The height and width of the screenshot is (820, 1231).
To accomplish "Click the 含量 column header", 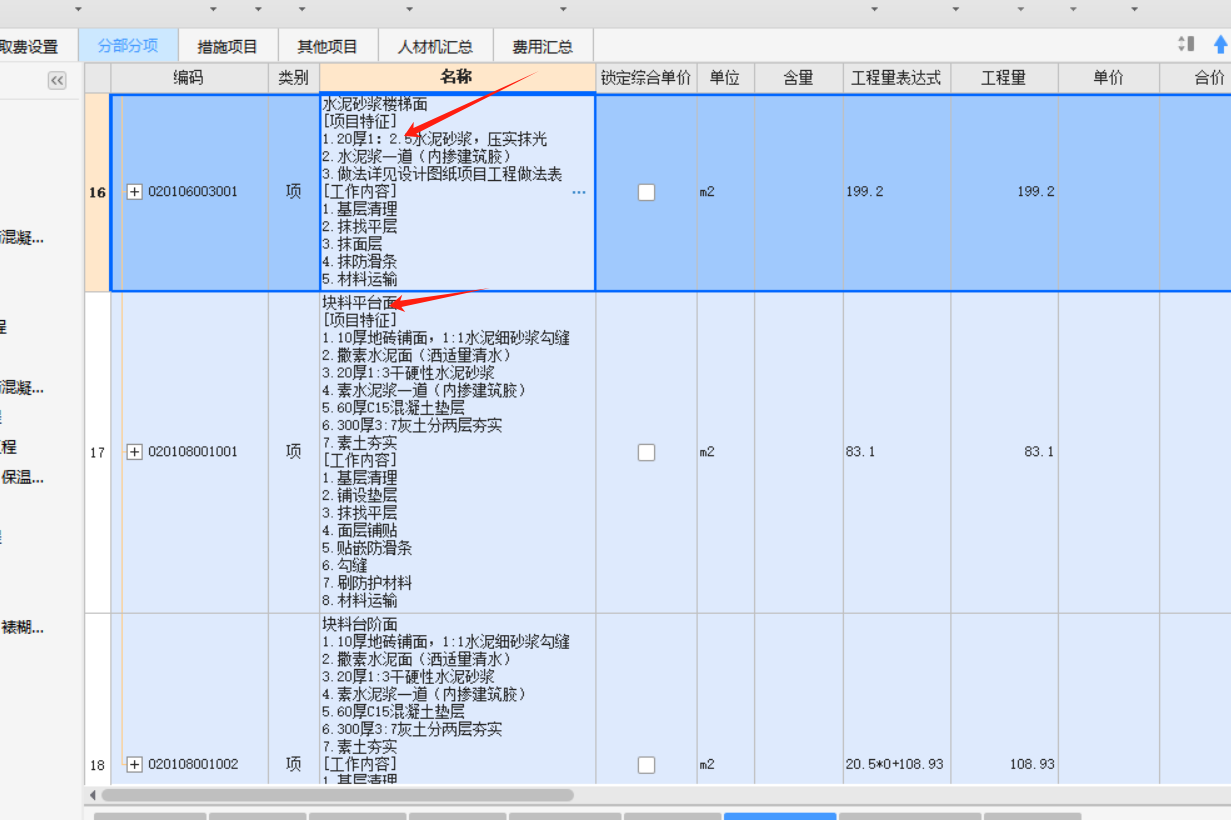I will tap(798, 78).
